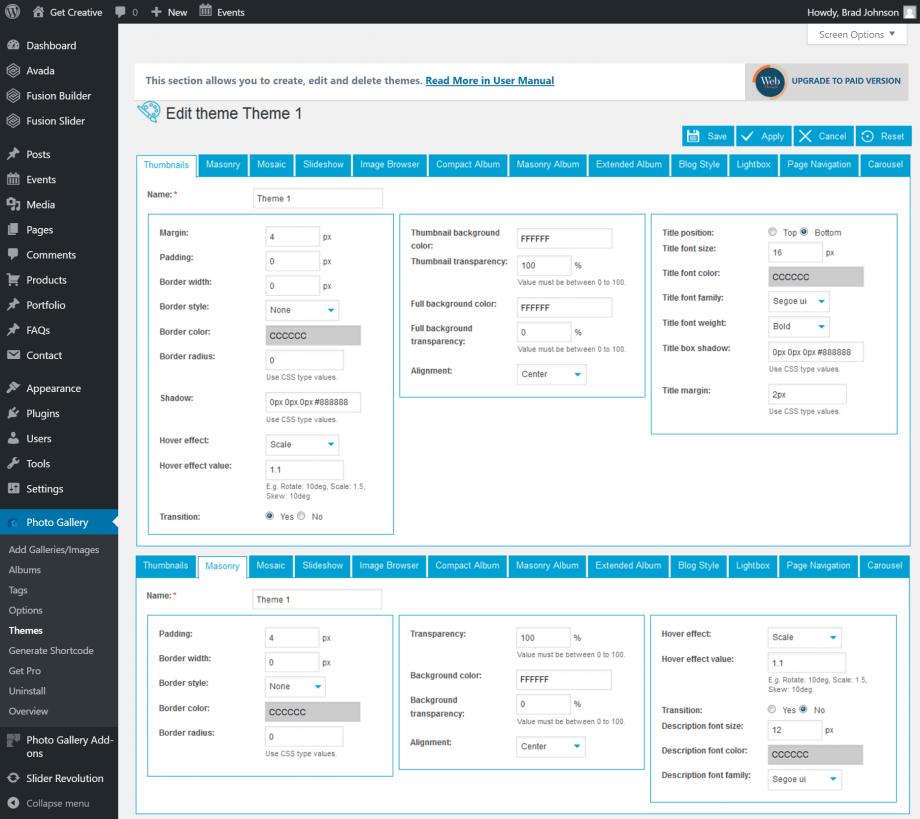
Task: Click the Thumbnails Border color swatch
Action: click(x=313, y=335)
